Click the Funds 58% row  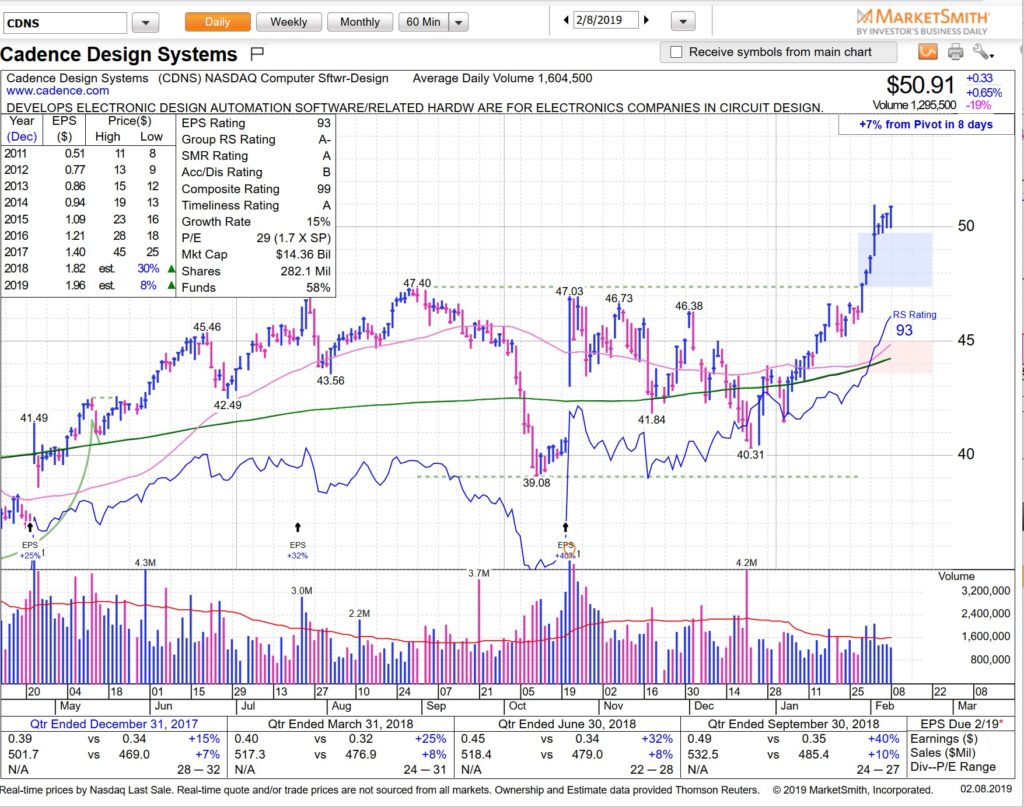[256, 287]
